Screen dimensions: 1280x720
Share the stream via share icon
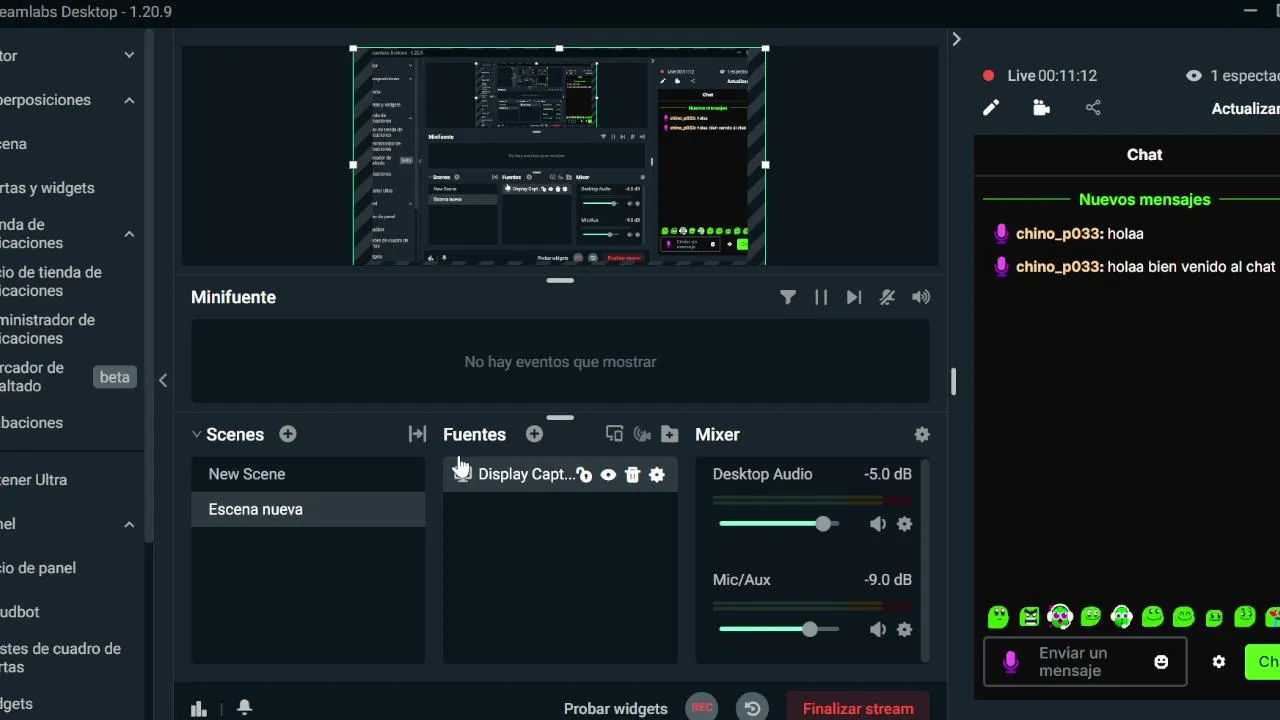pos(1093,108)
